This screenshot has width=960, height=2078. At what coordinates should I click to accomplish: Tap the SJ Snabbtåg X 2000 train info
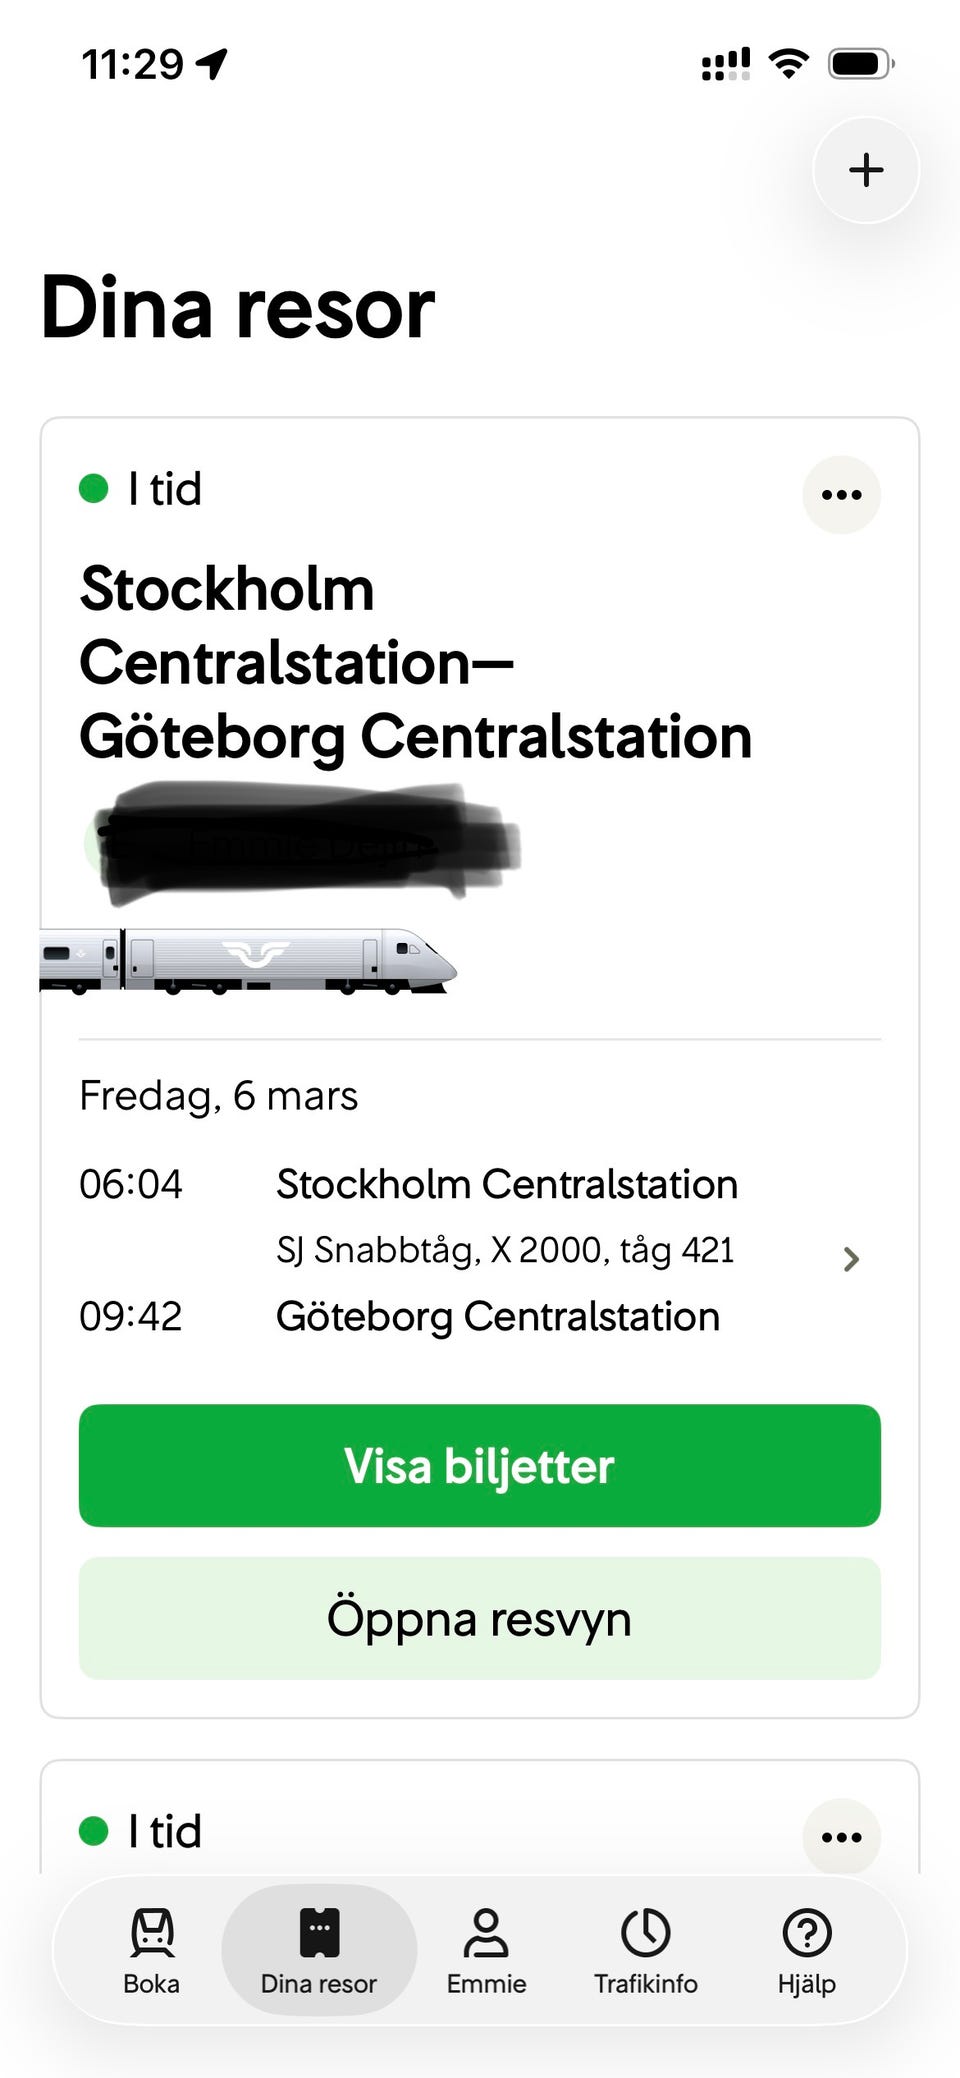coord(505,1251)
